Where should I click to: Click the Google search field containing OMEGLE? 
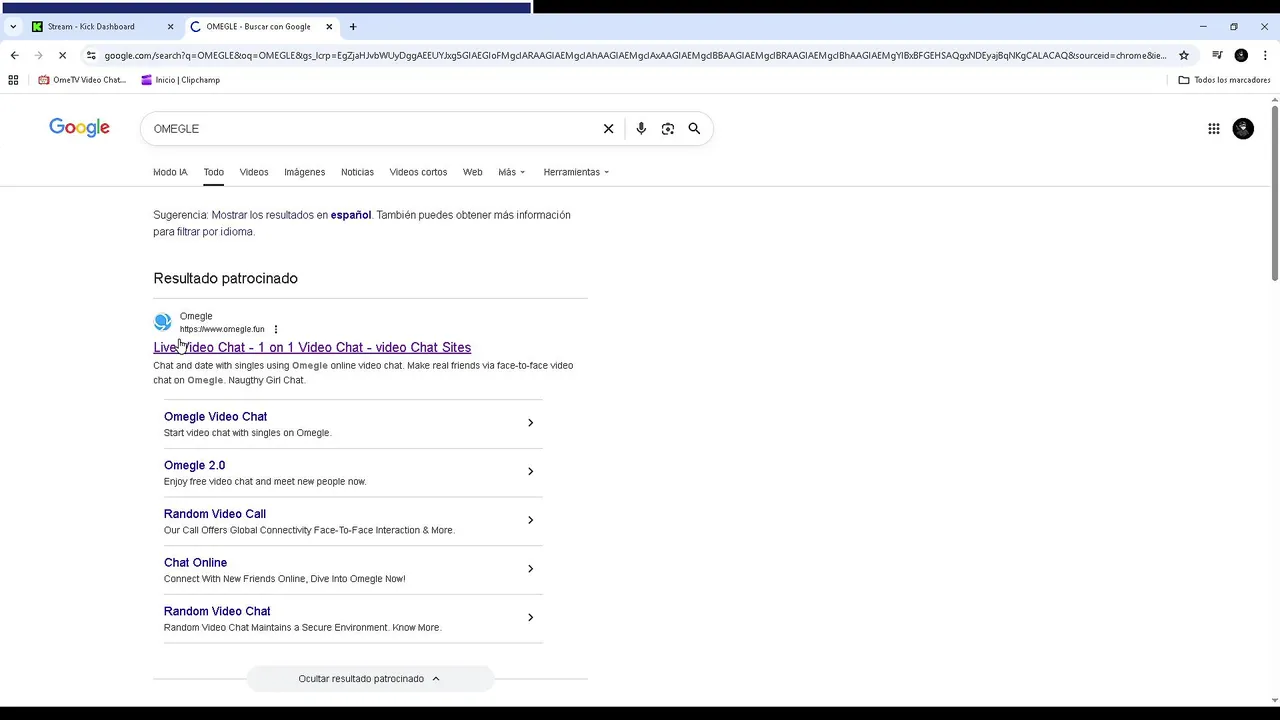point(370,129)
